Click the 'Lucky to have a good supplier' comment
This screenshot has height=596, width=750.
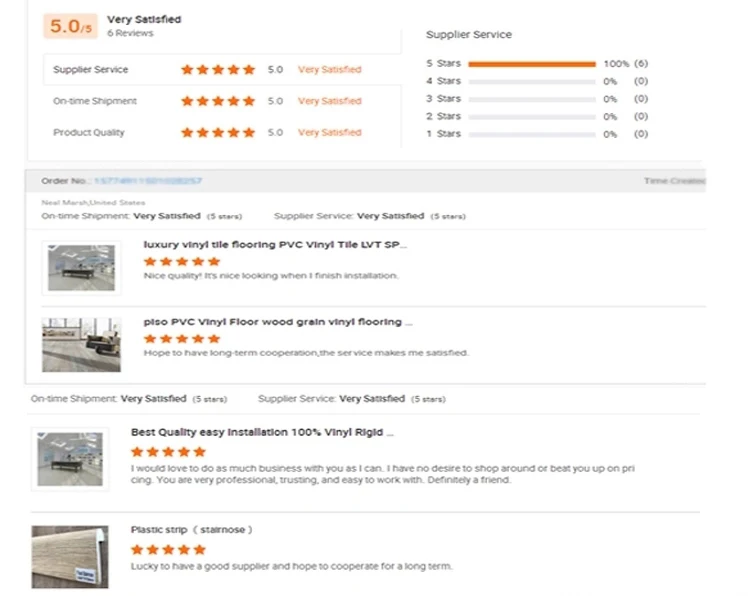click(292, 566)
